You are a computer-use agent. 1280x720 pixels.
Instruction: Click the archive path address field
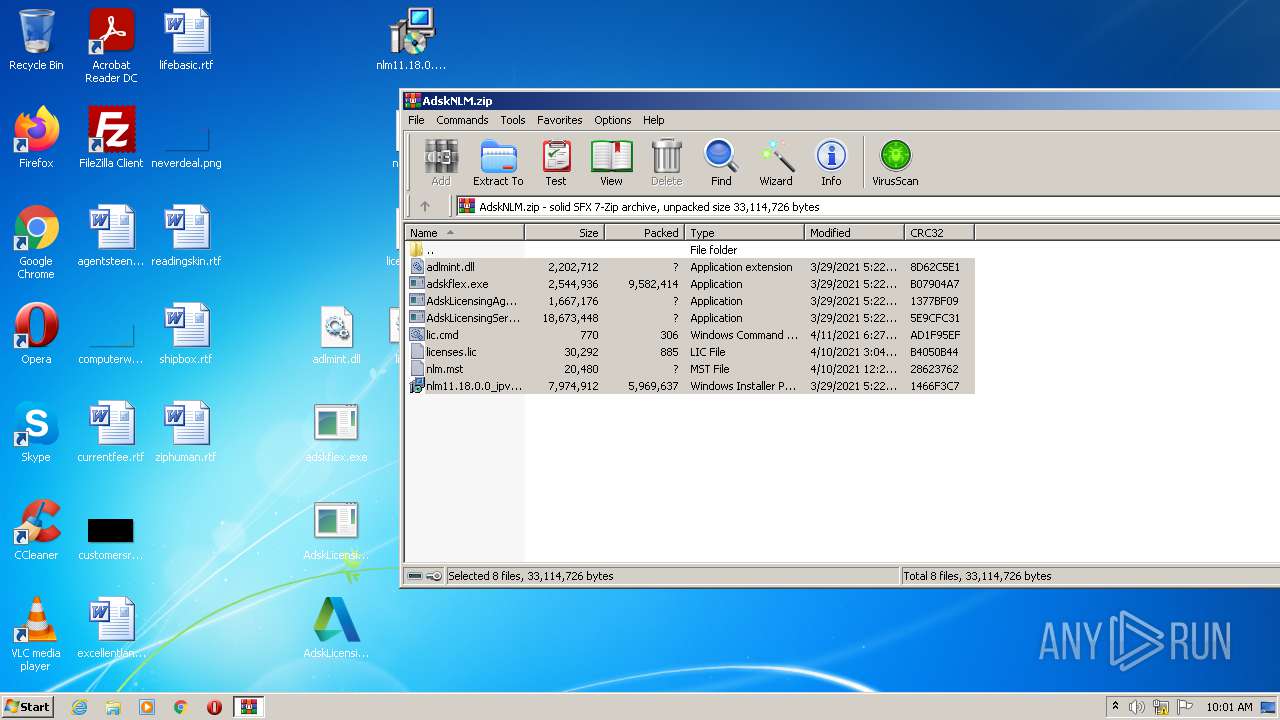click(868, 207)
